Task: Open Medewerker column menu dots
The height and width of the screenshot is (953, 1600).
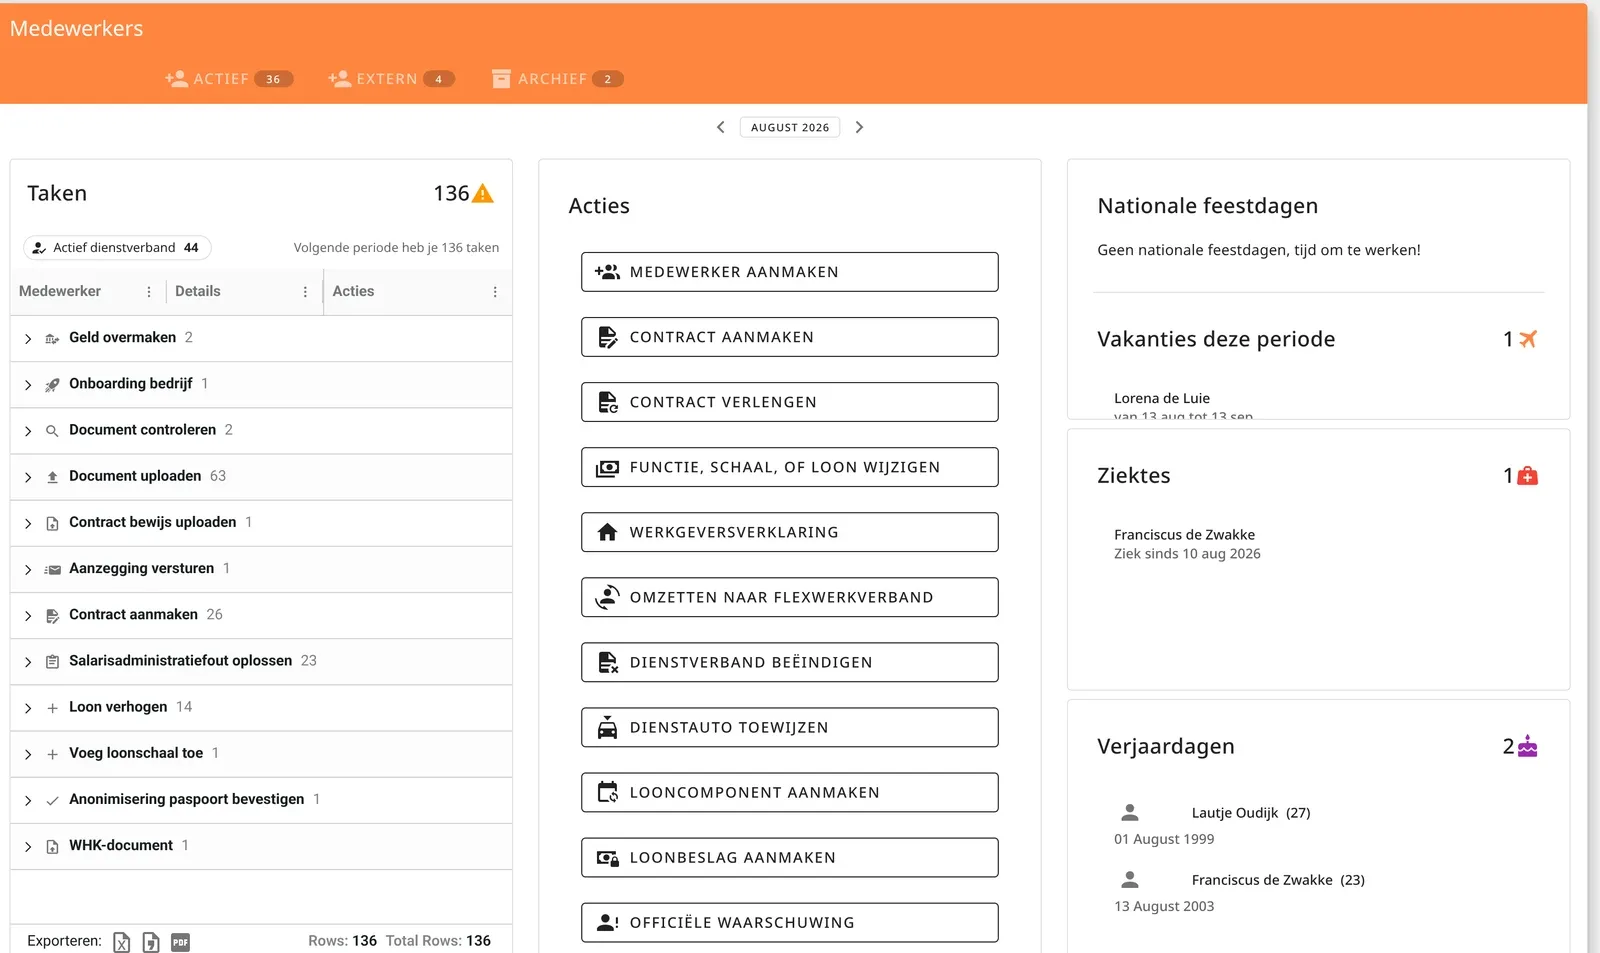Action: (149, 292)
